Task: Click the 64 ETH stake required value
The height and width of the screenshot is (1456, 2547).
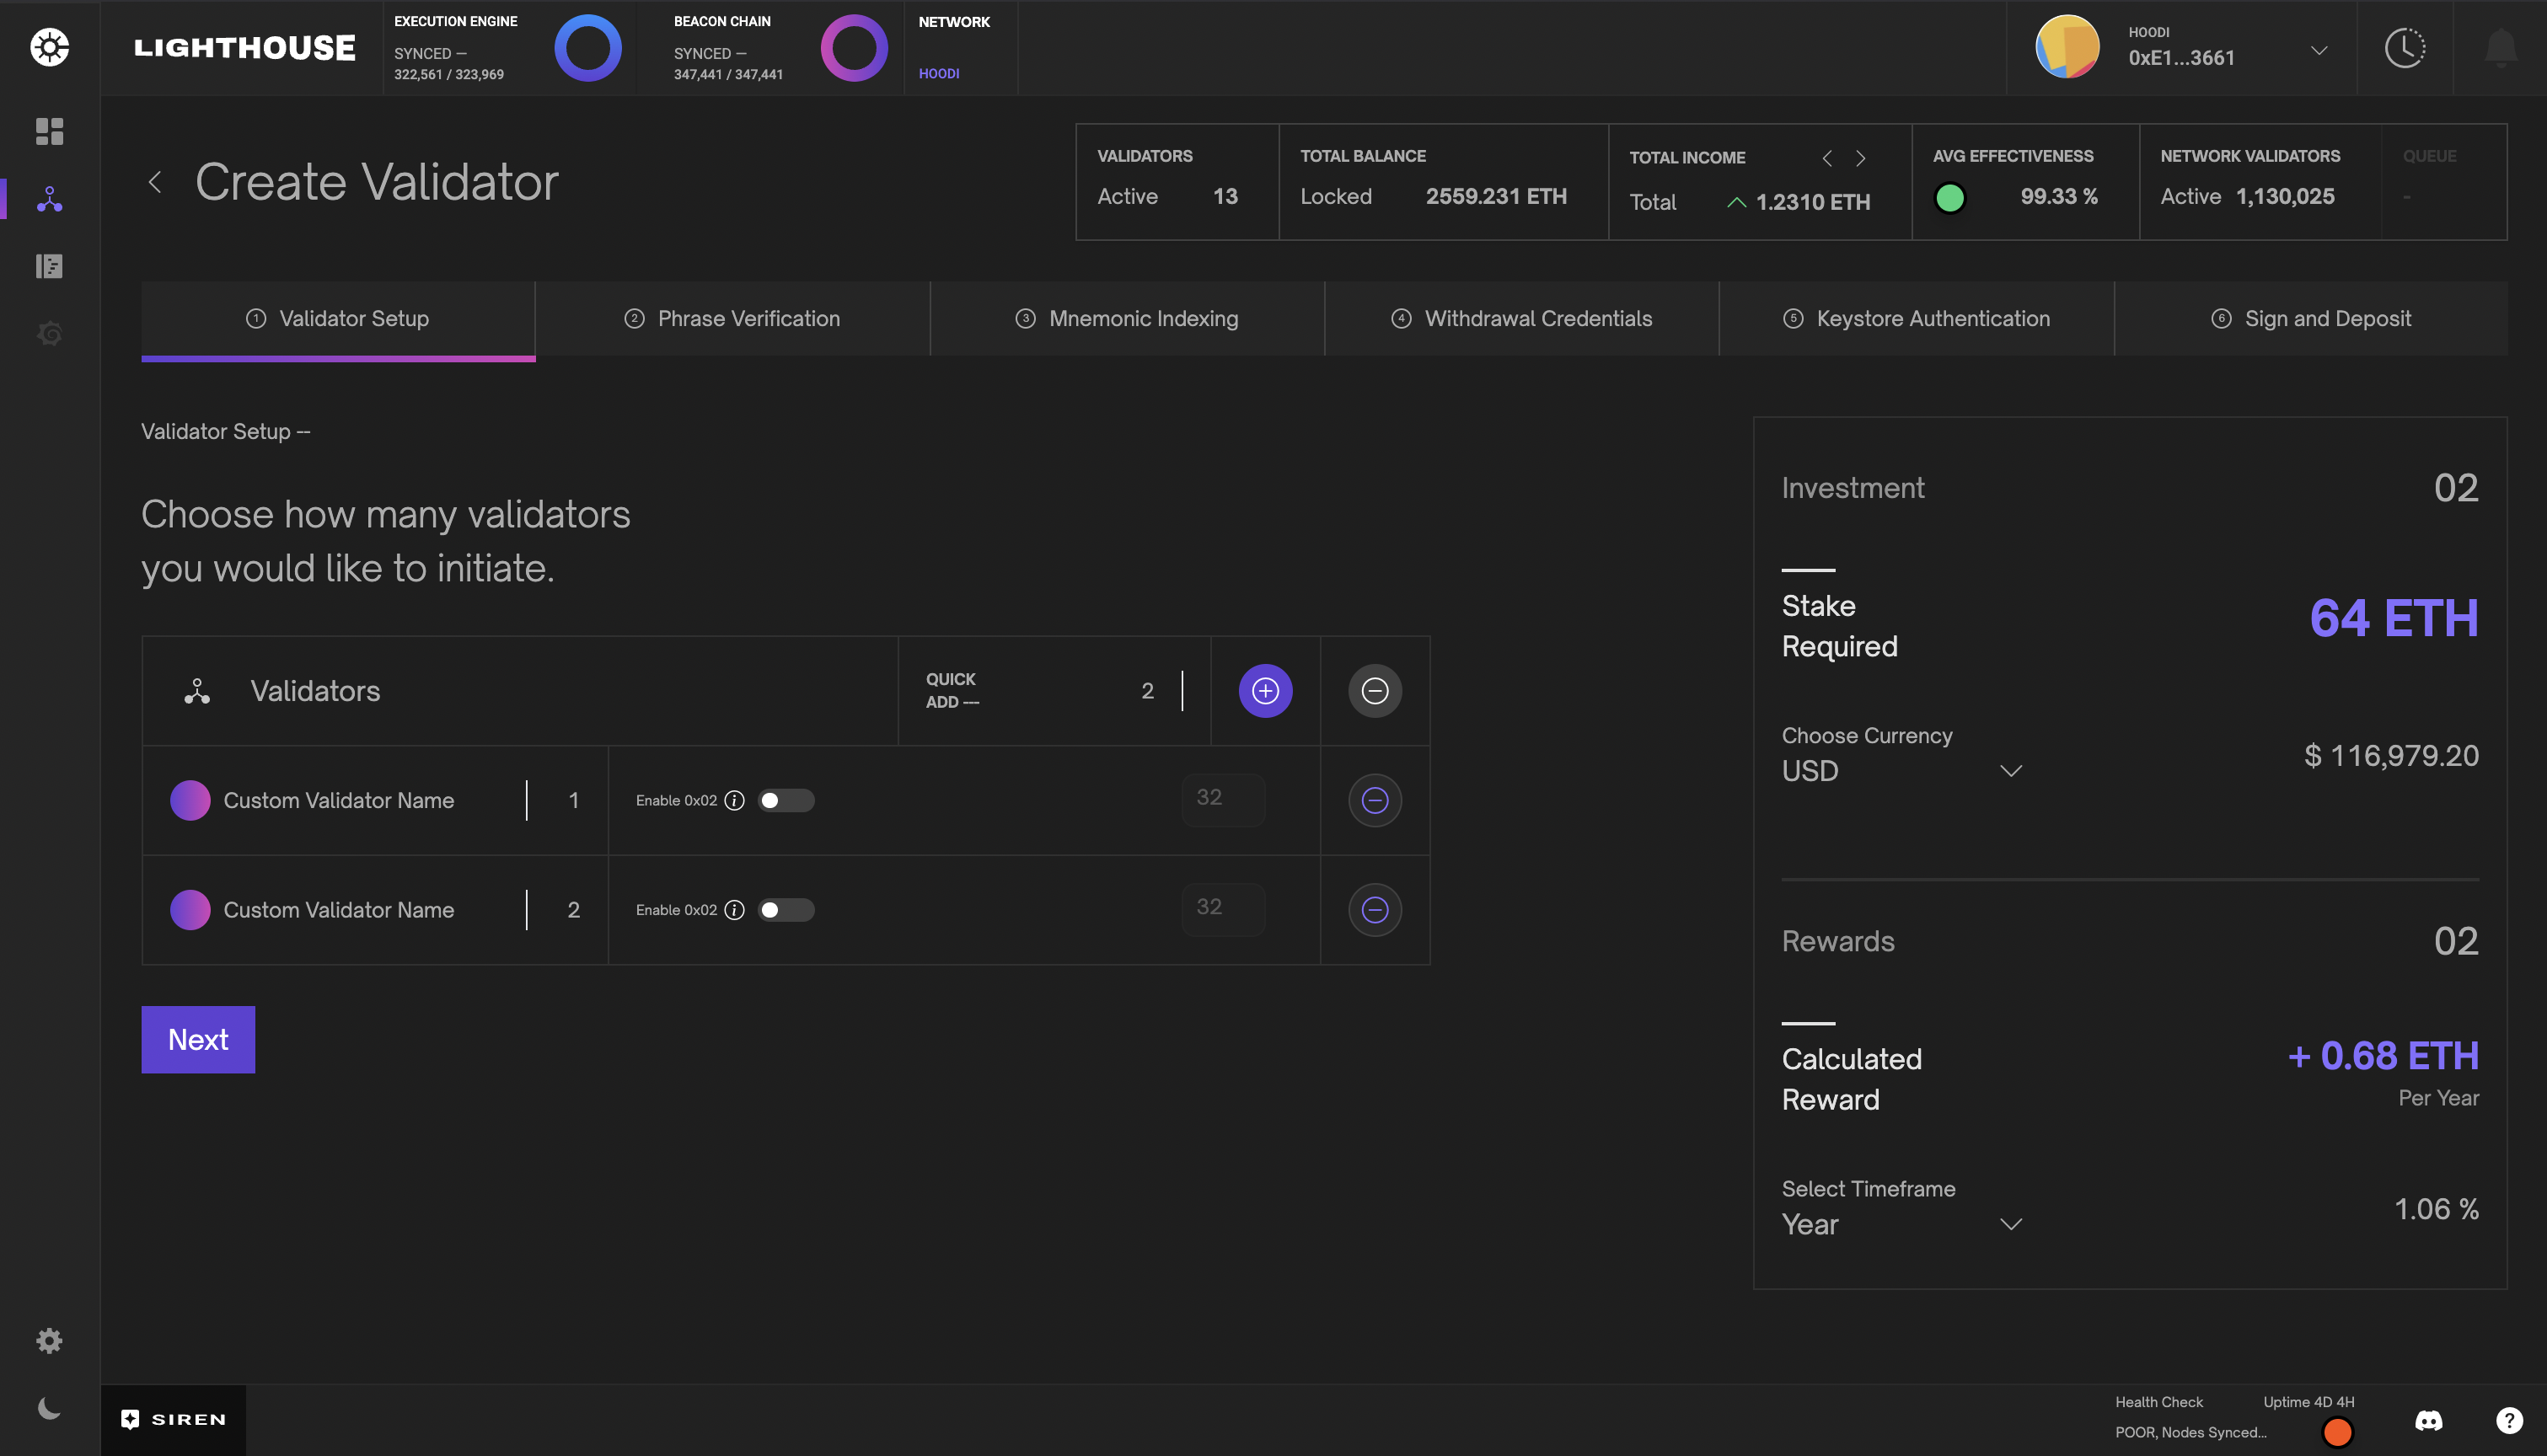Action: tap(2394, 618)
